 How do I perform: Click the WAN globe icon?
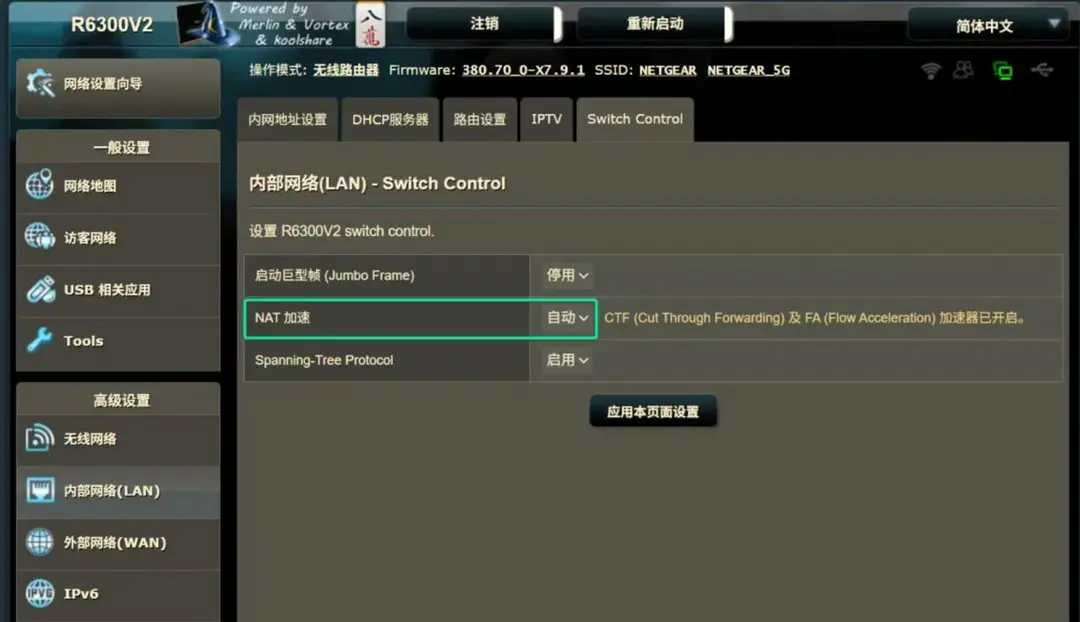(x=39, y=542)
